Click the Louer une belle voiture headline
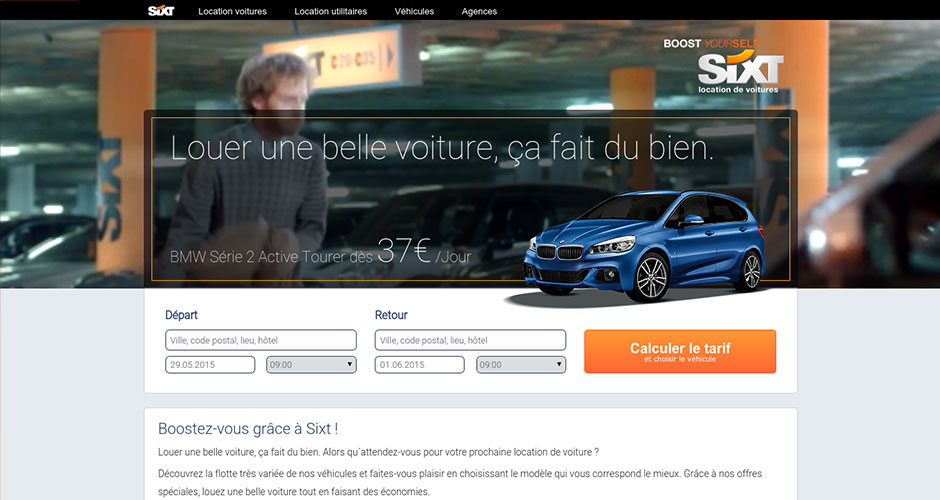This screenshot has width=940, height=500. (x=442, y=147)
